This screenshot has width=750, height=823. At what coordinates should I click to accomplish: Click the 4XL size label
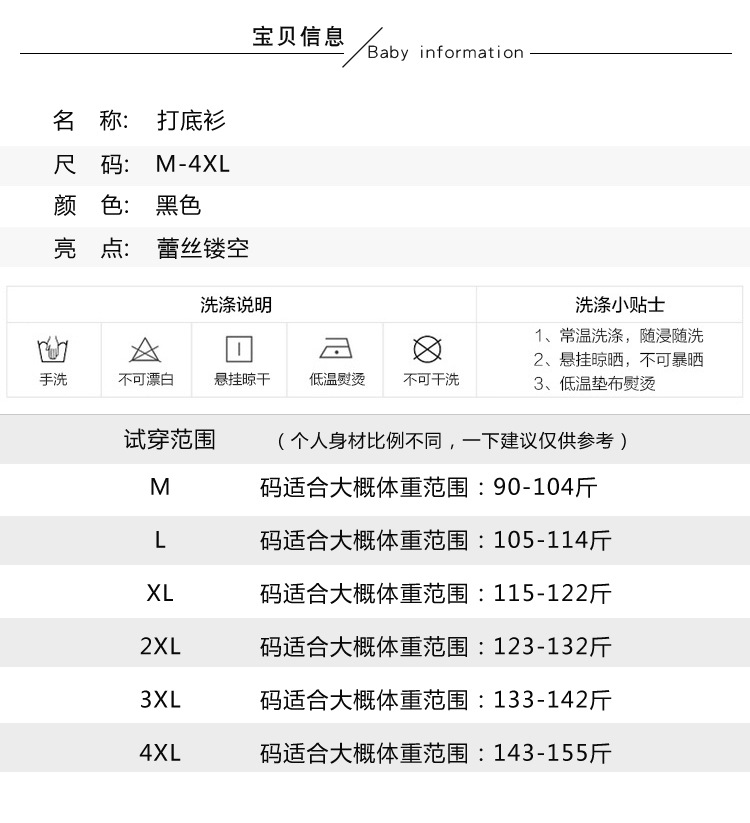tap(160, 753)
